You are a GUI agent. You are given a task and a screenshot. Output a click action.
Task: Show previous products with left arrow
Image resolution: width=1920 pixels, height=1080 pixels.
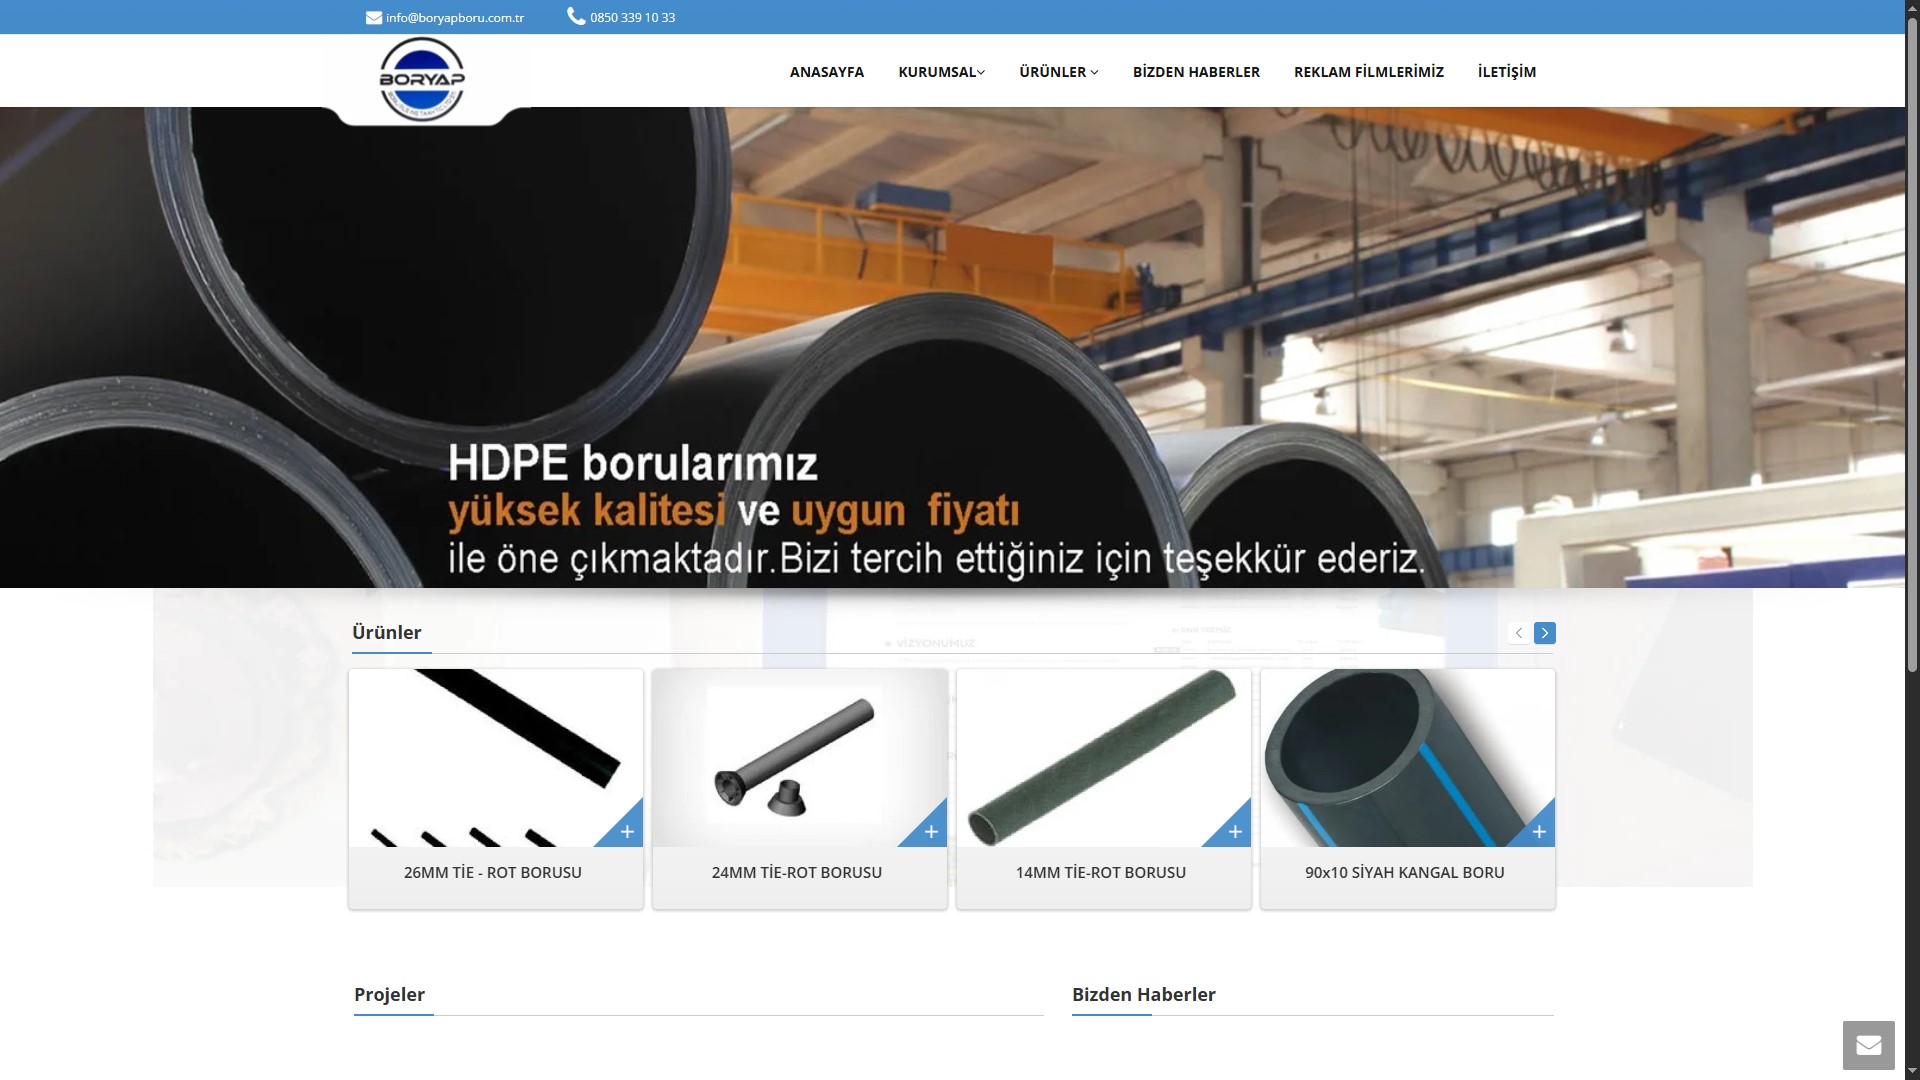[x=1519, y=633]
